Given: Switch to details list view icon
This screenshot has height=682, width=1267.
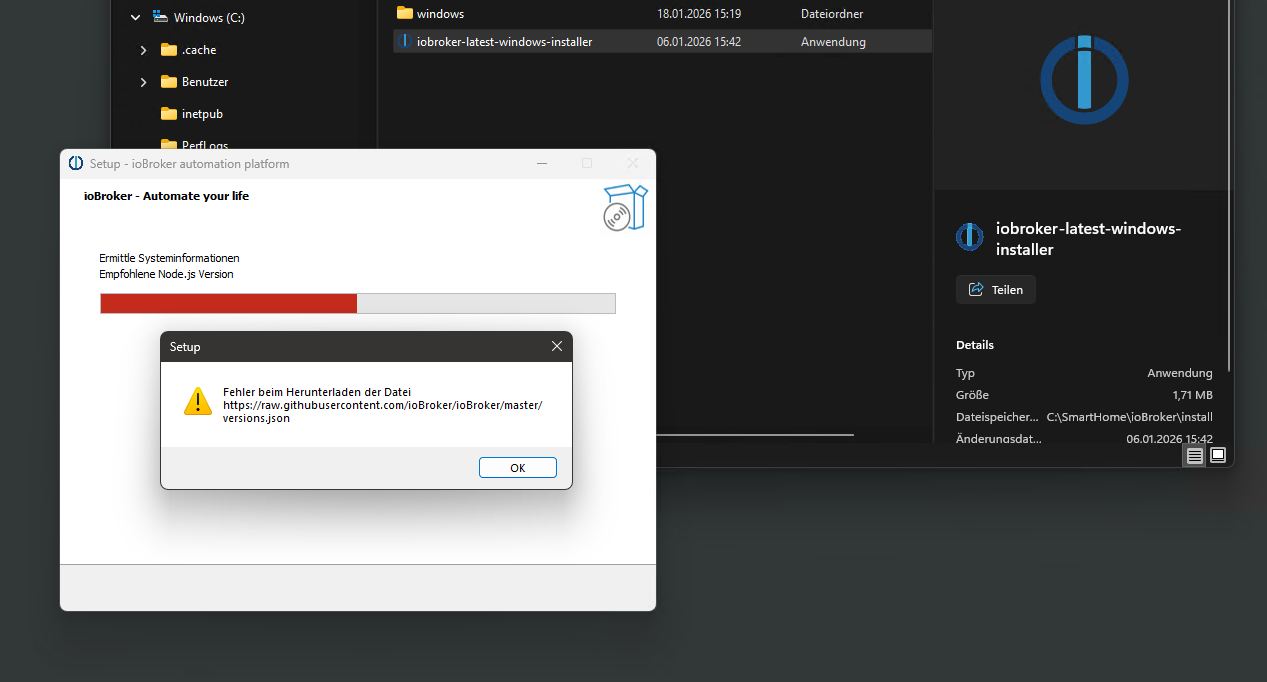Looking at the screenshot, I should point(1194,455).
